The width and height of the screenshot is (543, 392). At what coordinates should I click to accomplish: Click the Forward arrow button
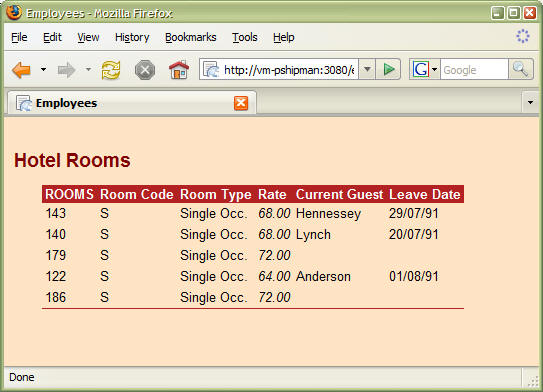click(x=66, y=70)
